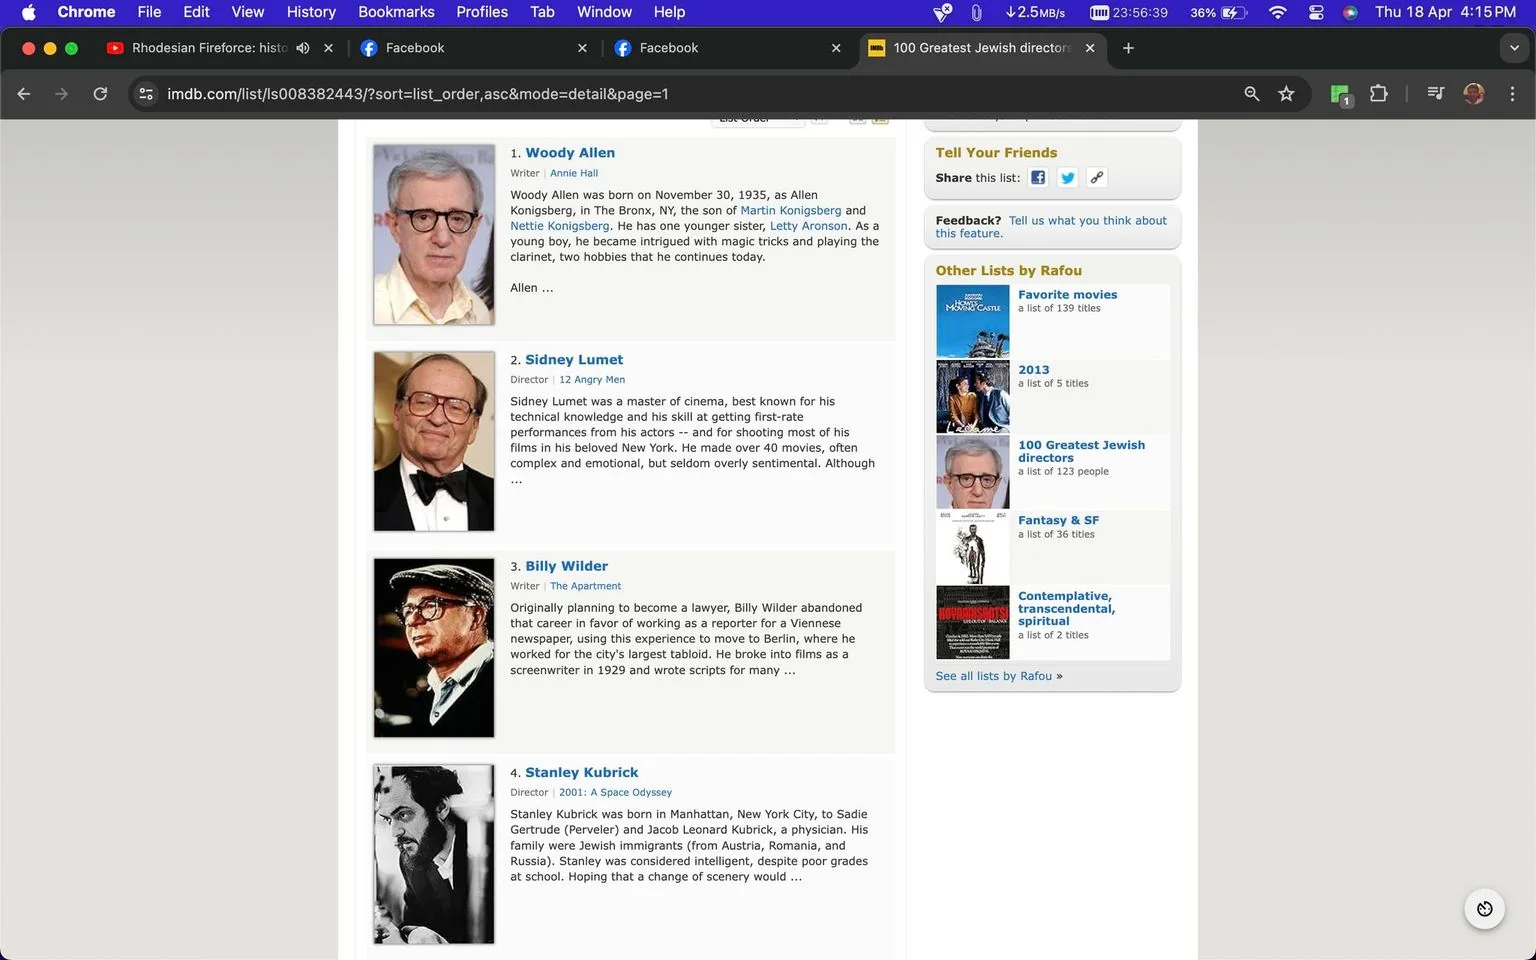
Task: Open Wi-Fi status menu
Action: click(x=1277, y=12)
